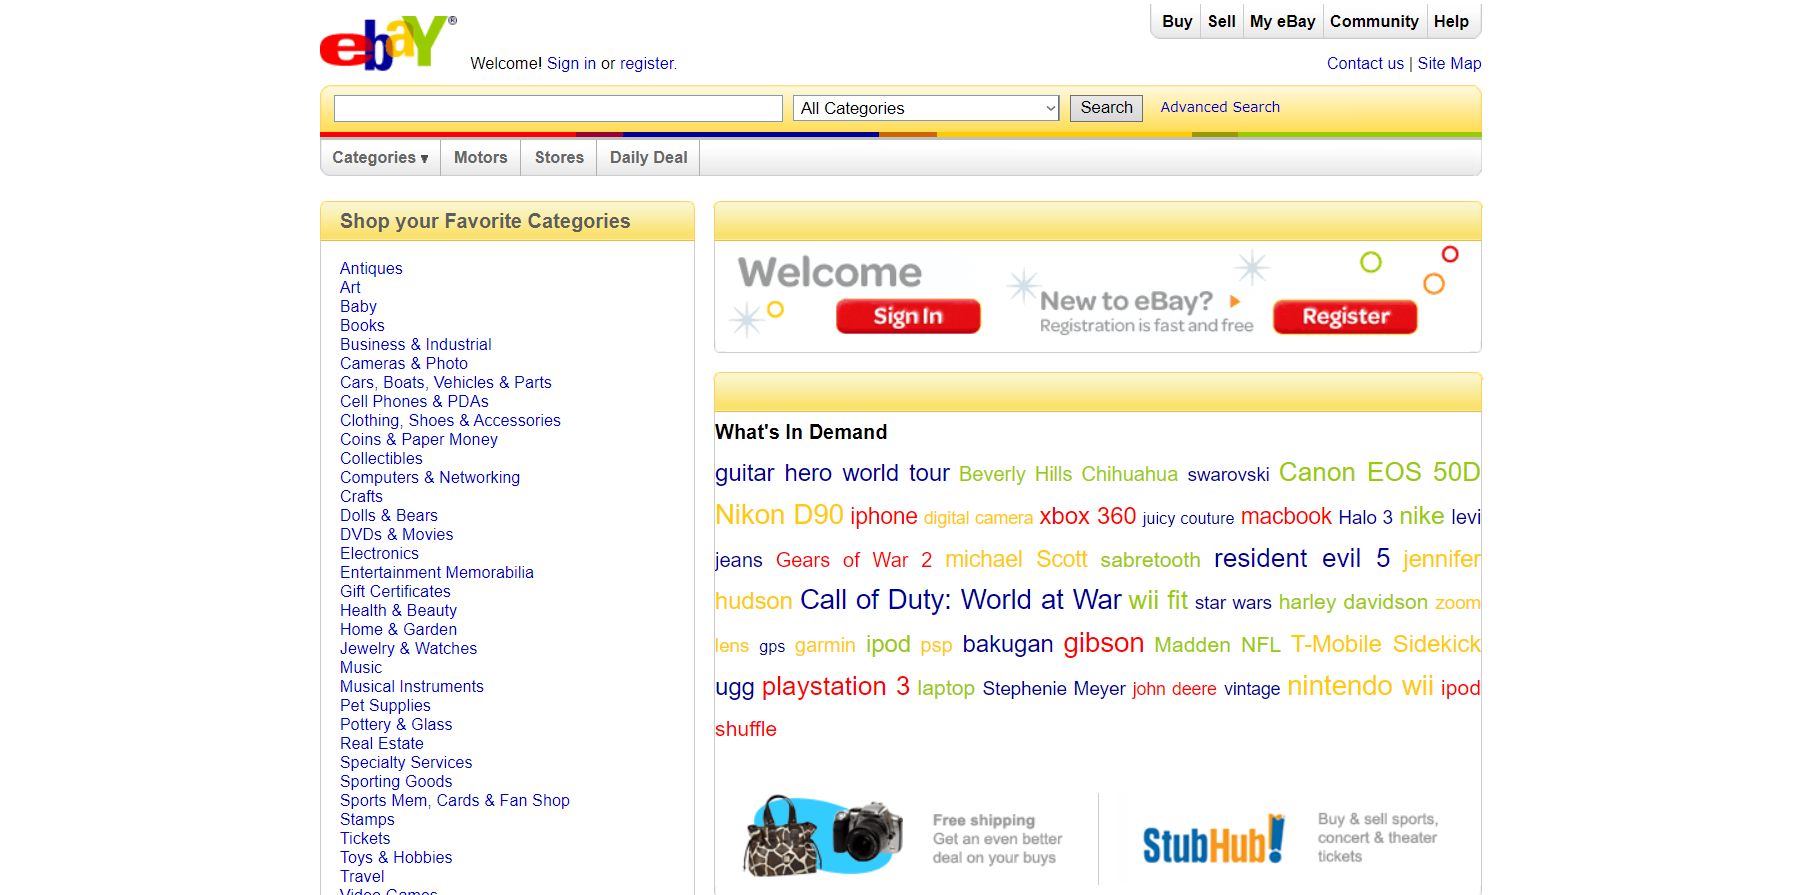Select Gift Certificates category
The image size is (1807, 895).
coord(395,591)
